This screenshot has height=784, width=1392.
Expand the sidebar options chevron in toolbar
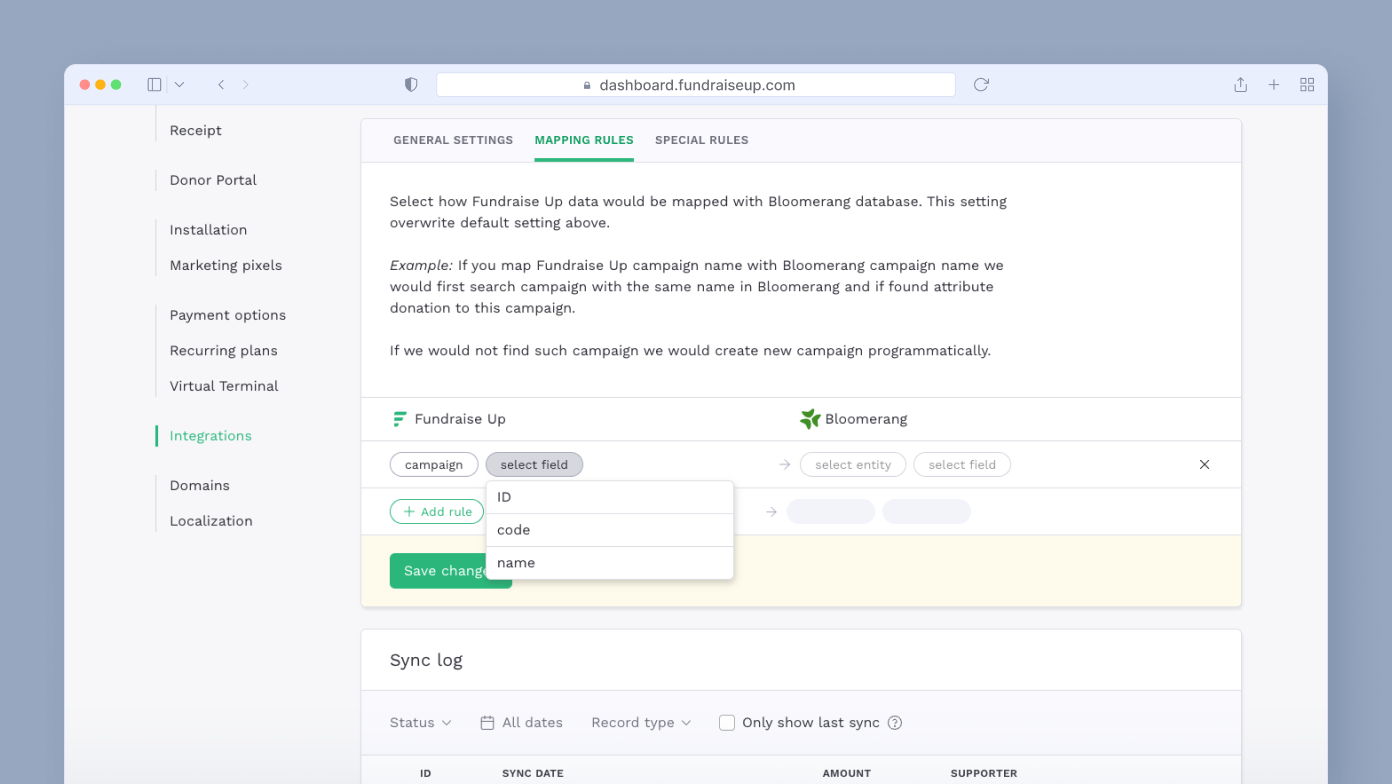coord(179,85)
